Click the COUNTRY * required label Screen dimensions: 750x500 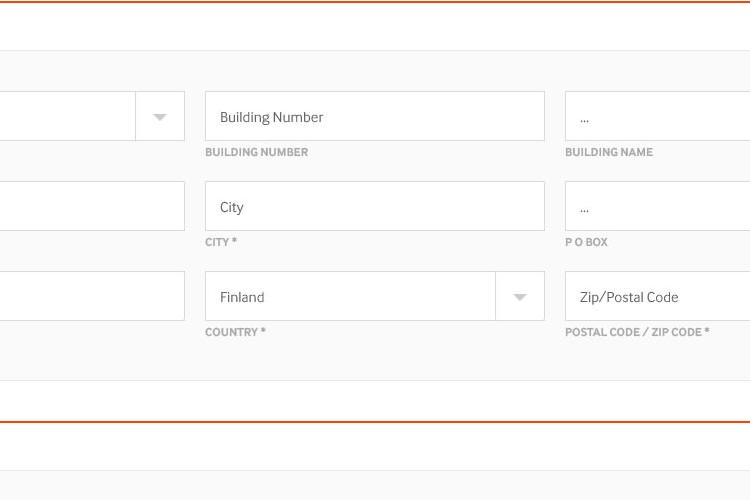[x=235, y=332]
